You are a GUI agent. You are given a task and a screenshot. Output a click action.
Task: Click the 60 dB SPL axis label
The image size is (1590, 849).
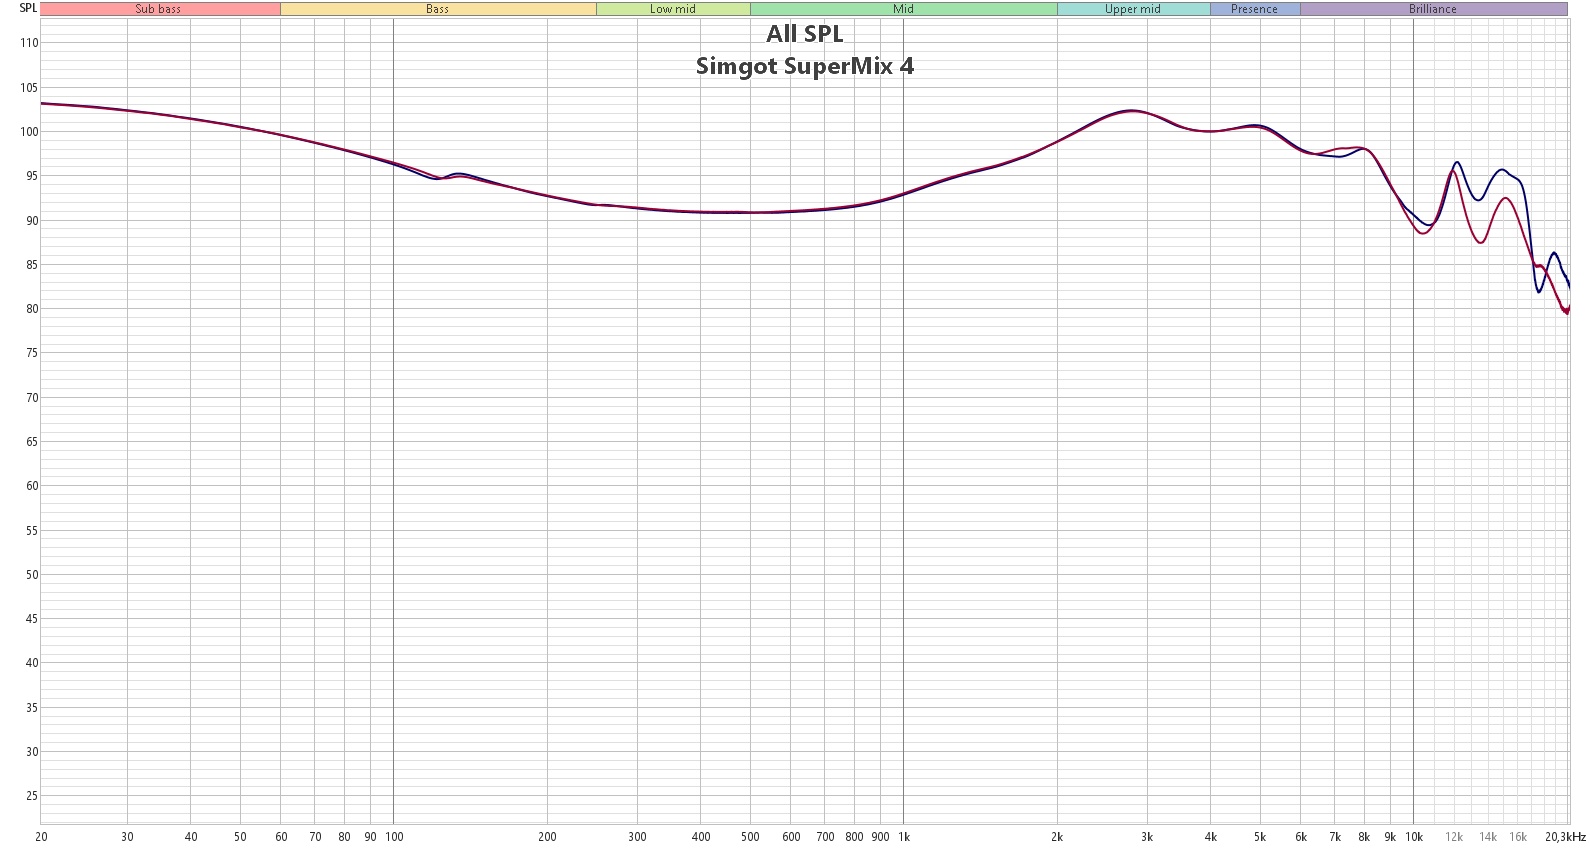click(x=32, y=486)
